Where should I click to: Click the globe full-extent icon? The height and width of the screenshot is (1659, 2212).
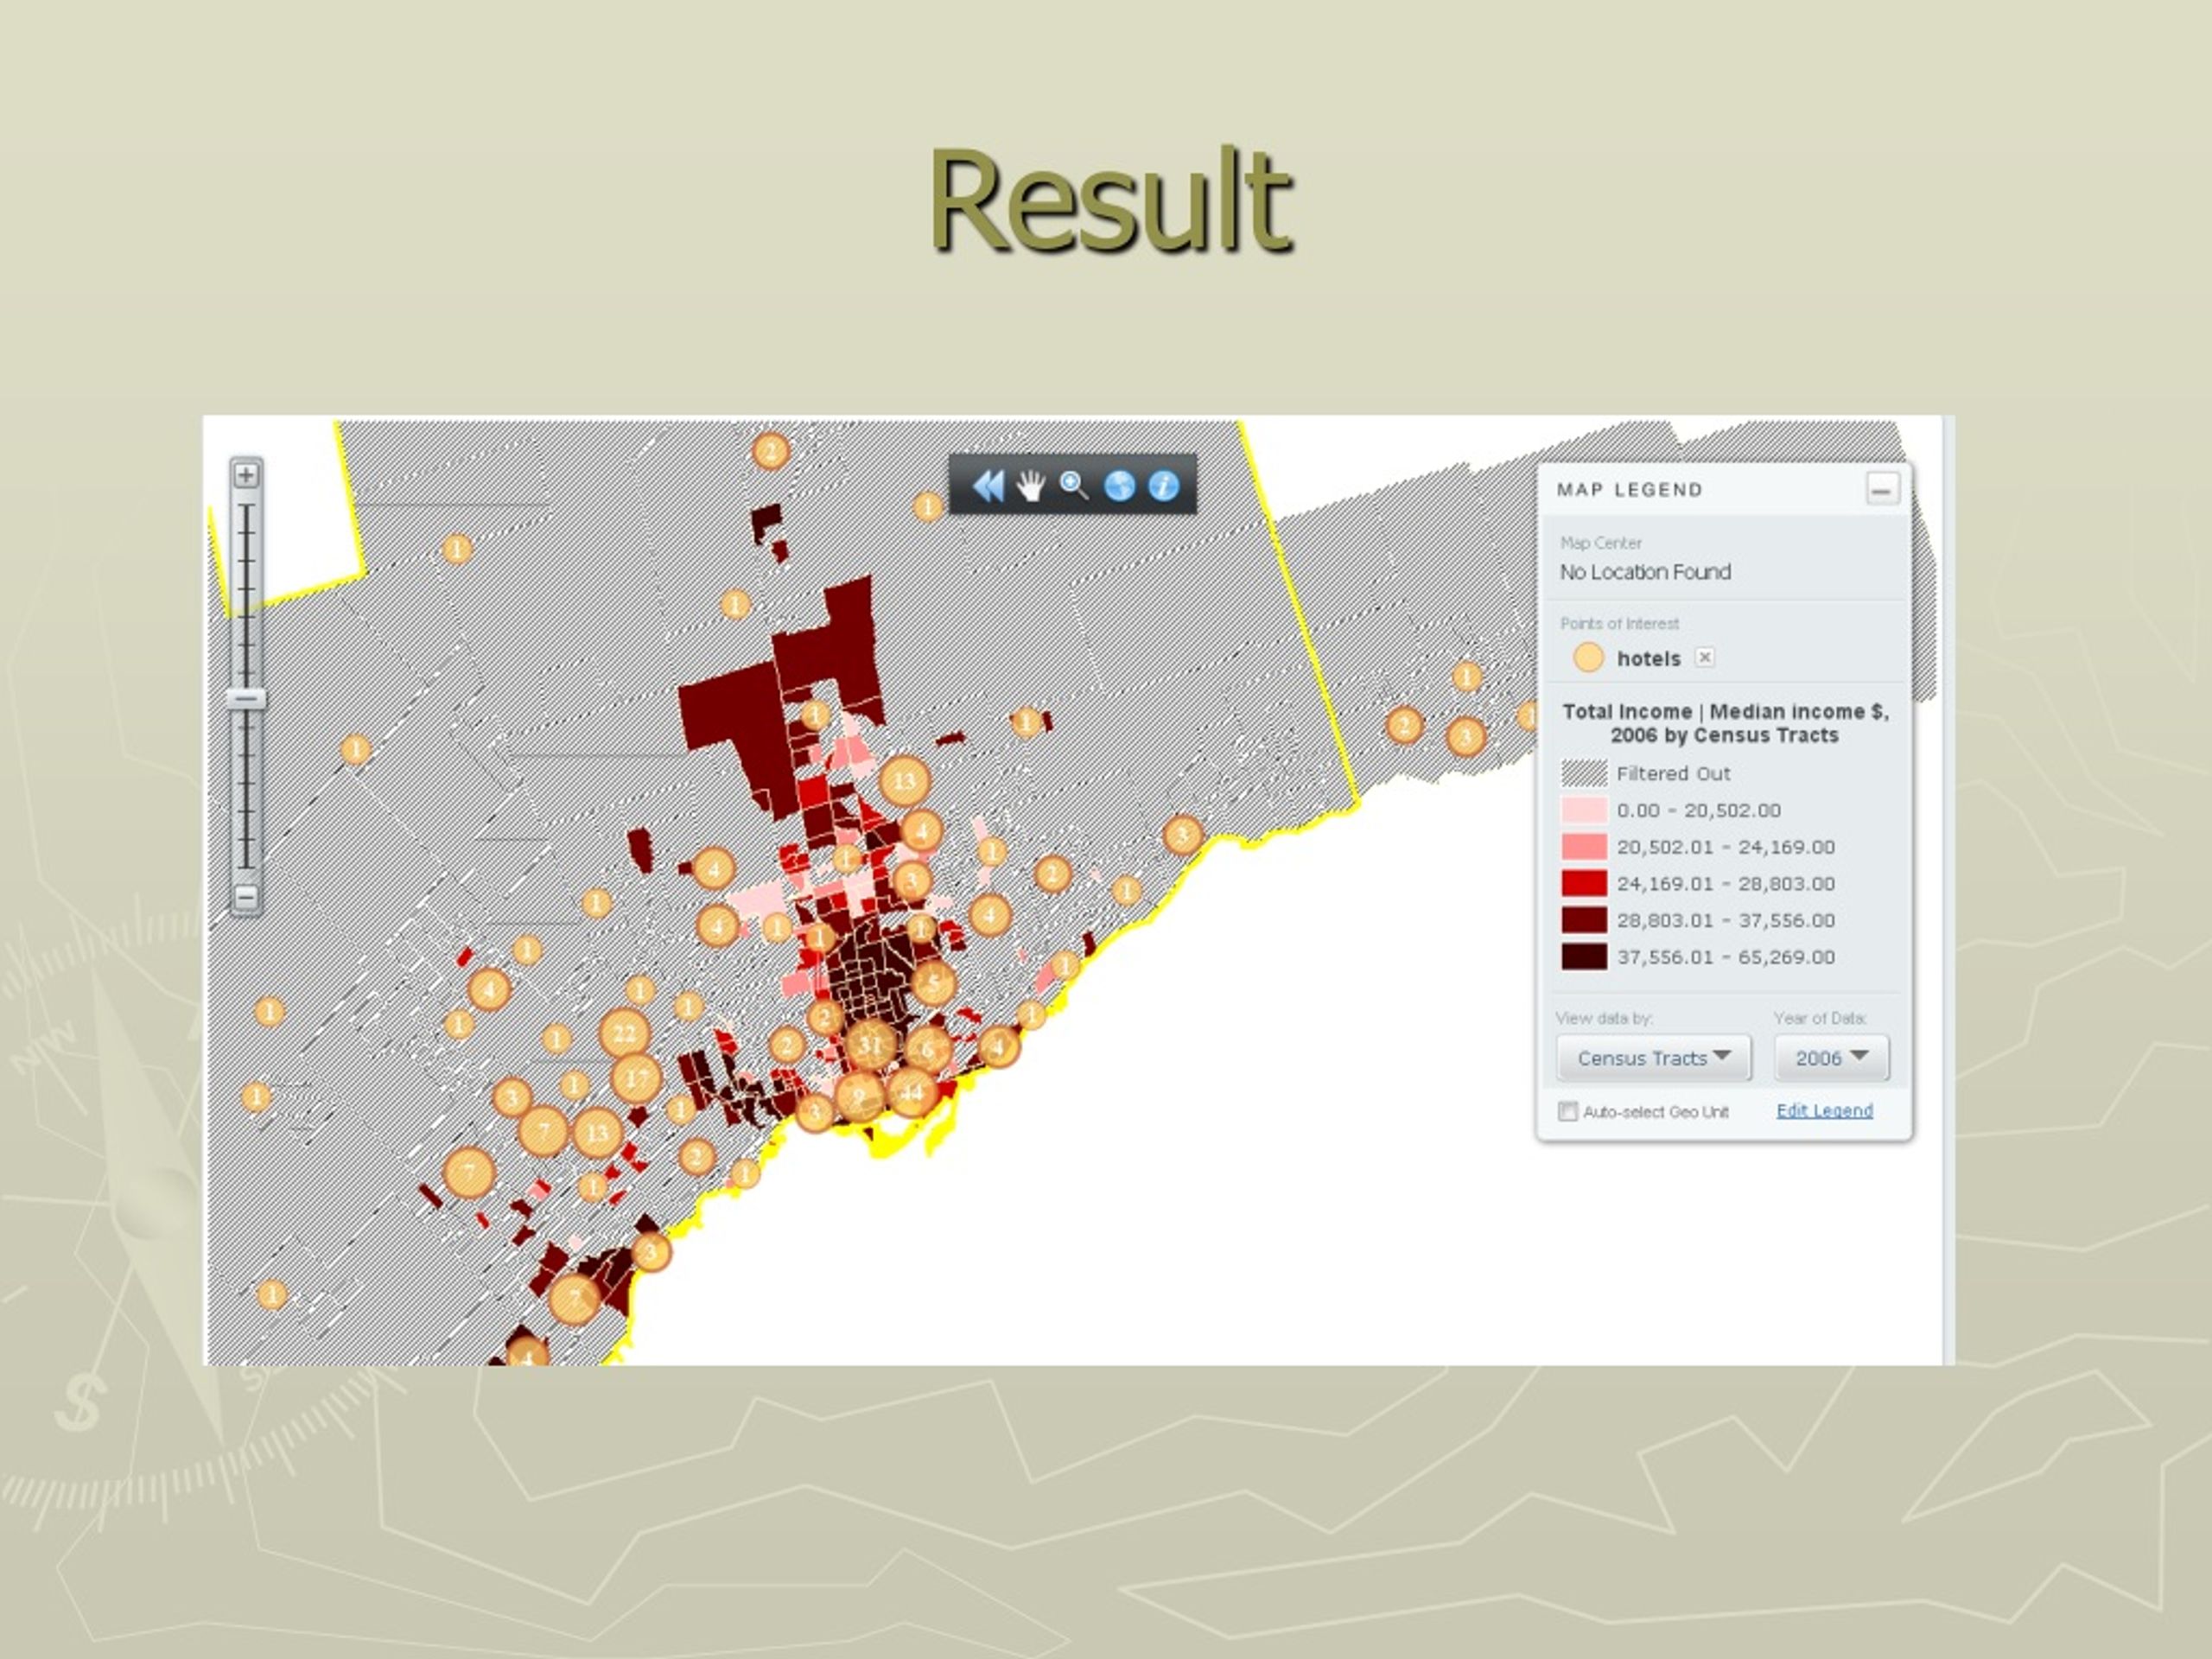pyautogui.click(x=1119, y=486)
